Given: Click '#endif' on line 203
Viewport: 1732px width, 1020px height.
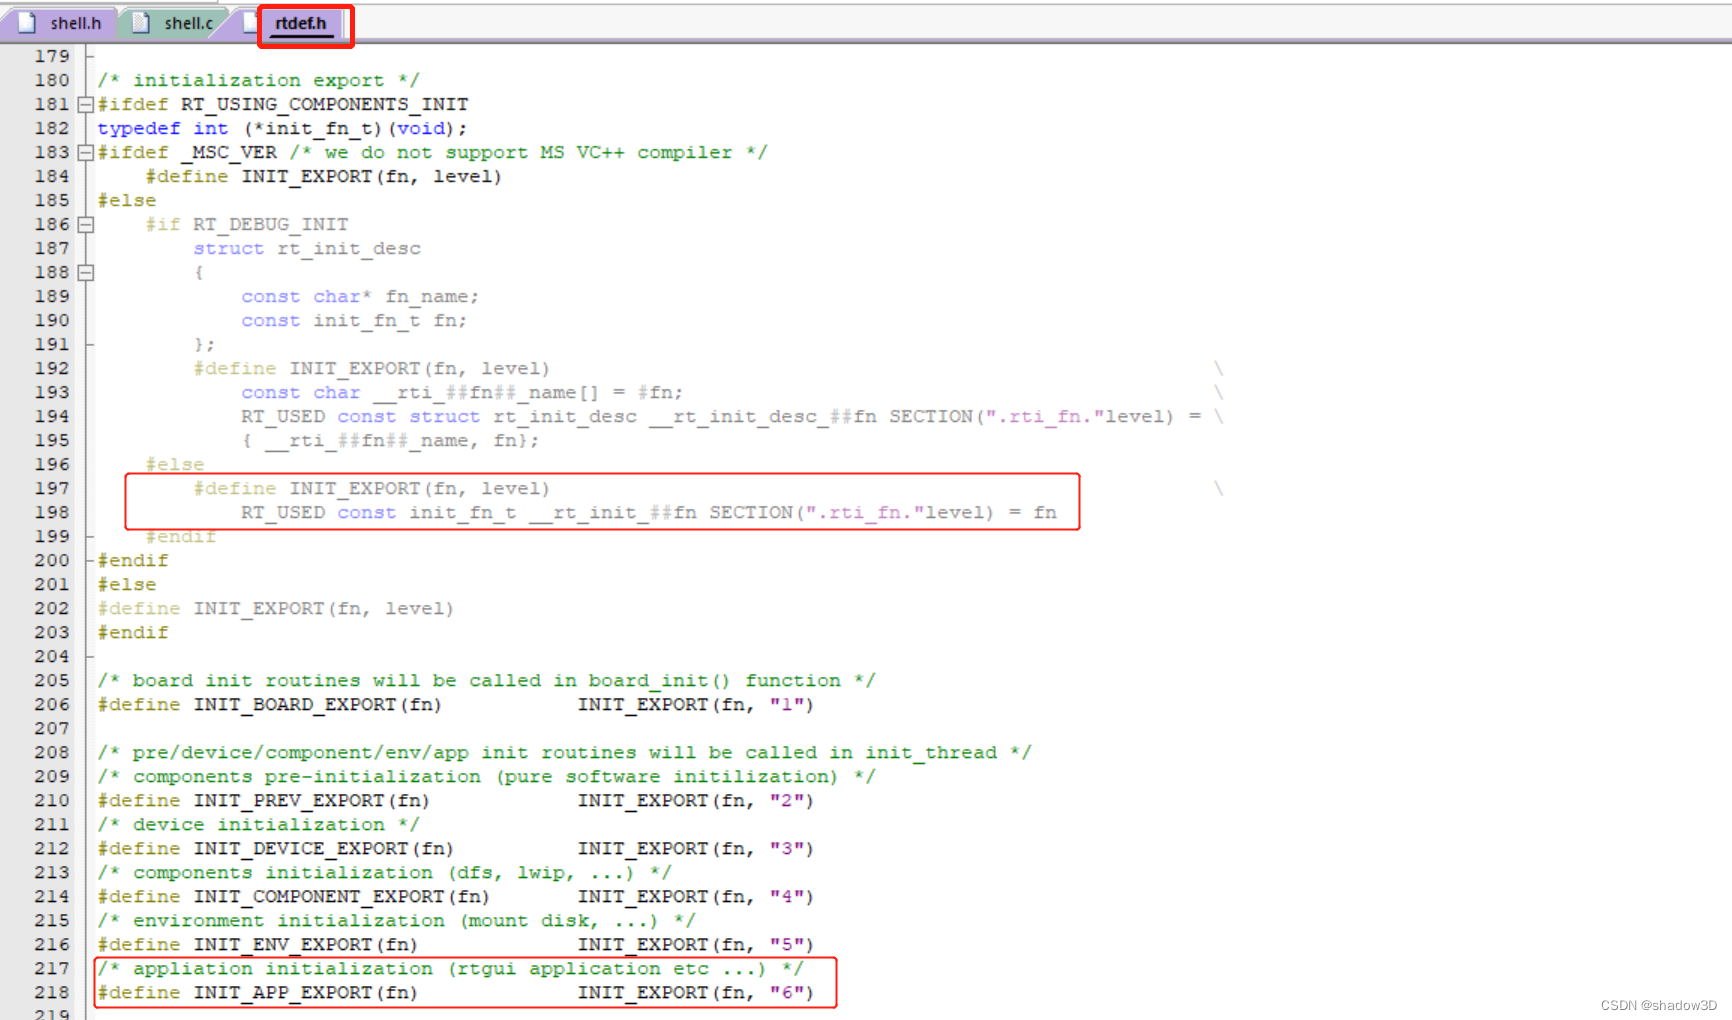Looking at the screenshot, I should click(133, 632).
